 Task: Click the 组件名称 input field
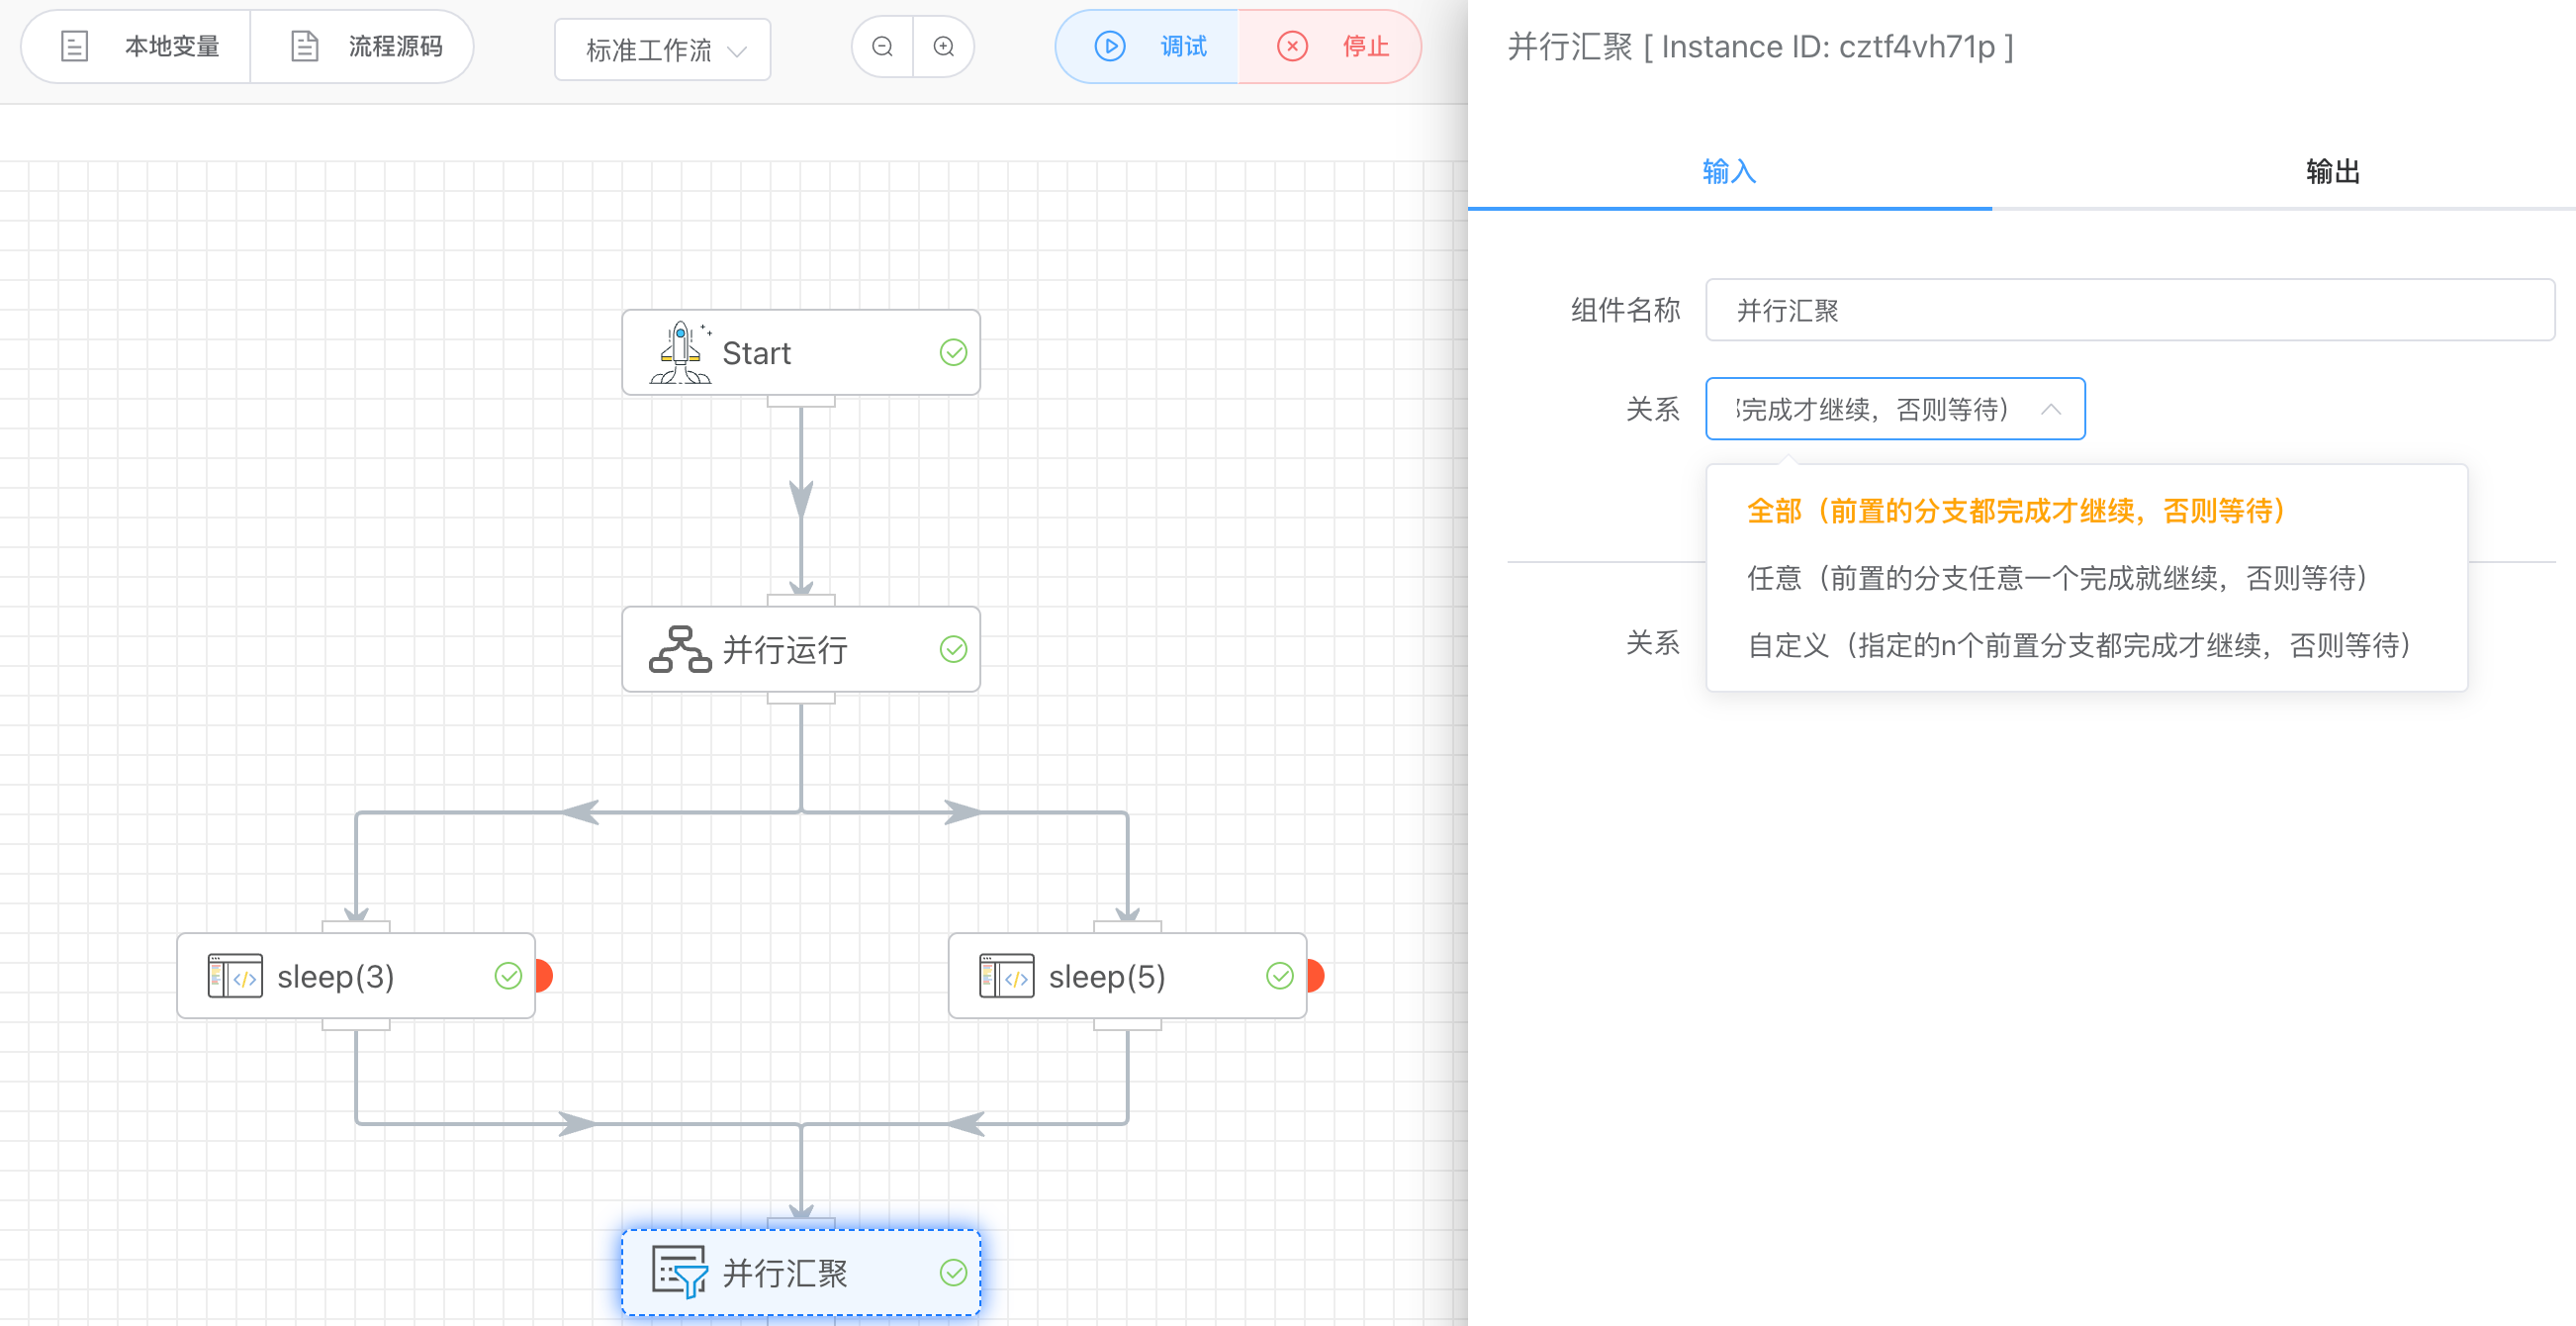point(2129,311)
